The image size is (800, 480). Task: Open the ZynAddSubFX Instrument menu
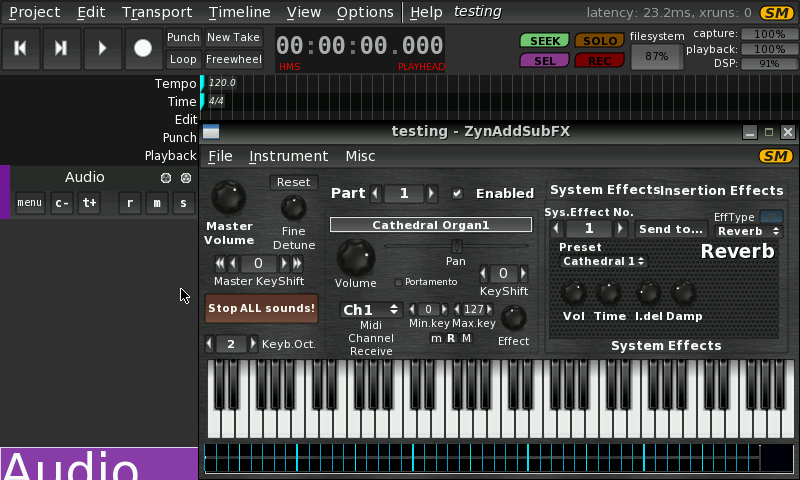click(289, 156)
